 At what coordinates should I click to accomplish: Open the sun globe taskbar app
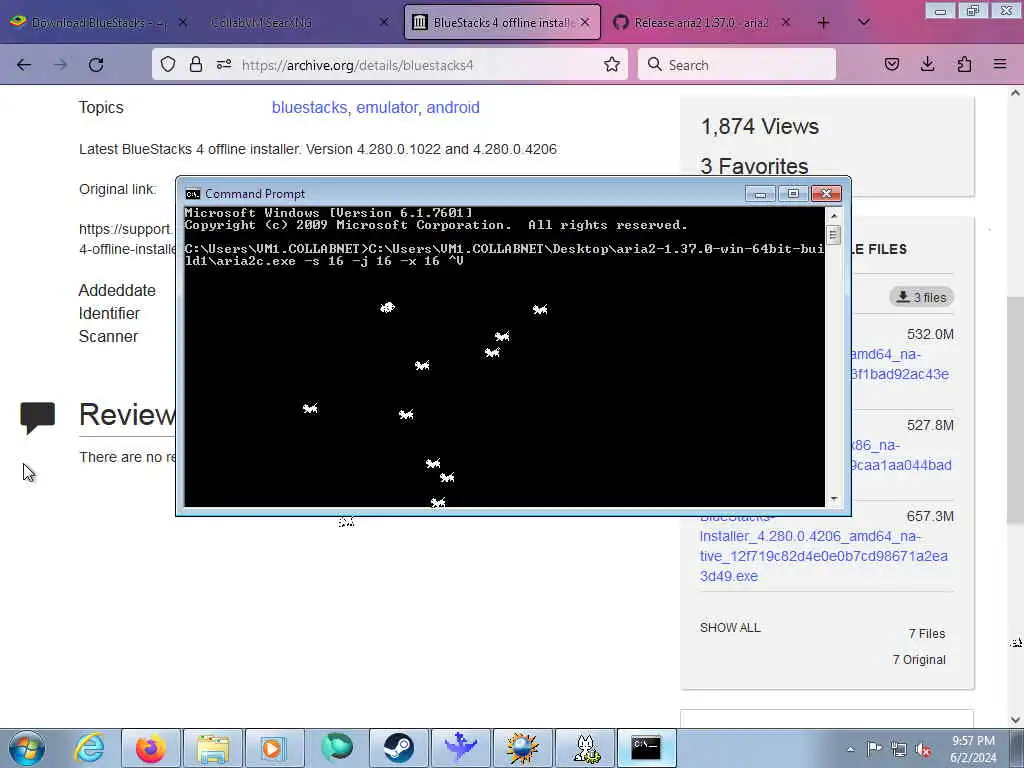pos(522,748)
